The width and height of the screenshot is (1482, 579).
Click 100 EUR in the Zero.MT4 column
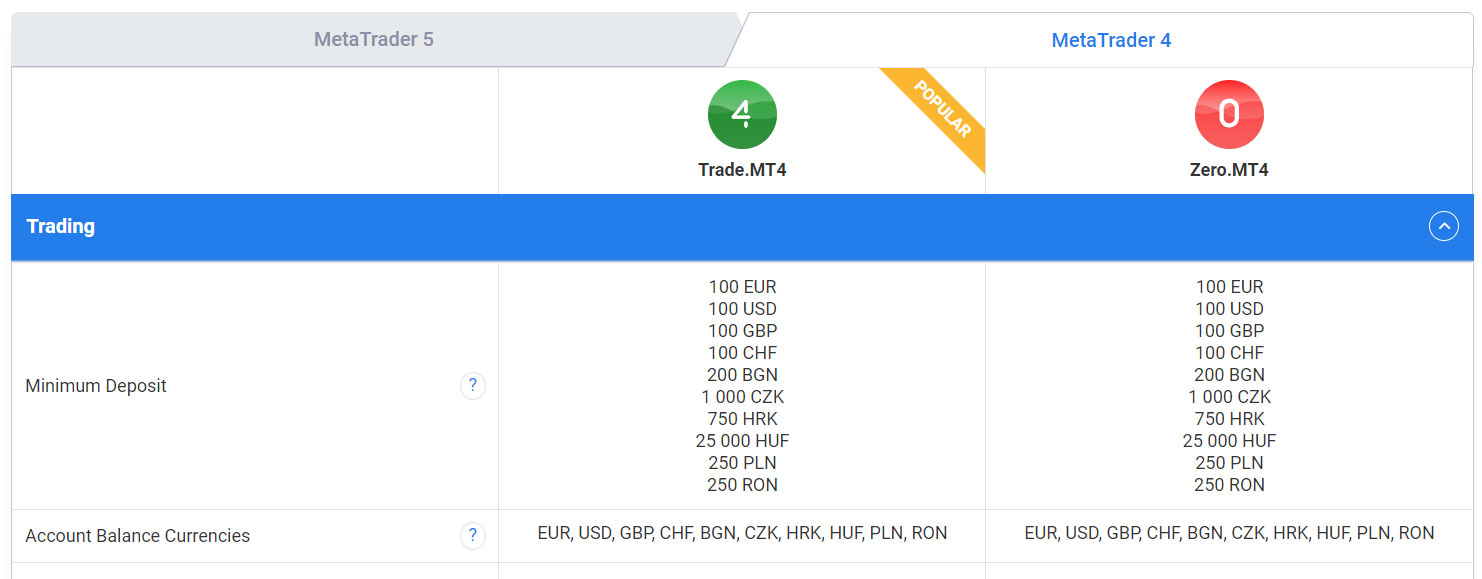pyautogui.click(x=1229, y=287)
